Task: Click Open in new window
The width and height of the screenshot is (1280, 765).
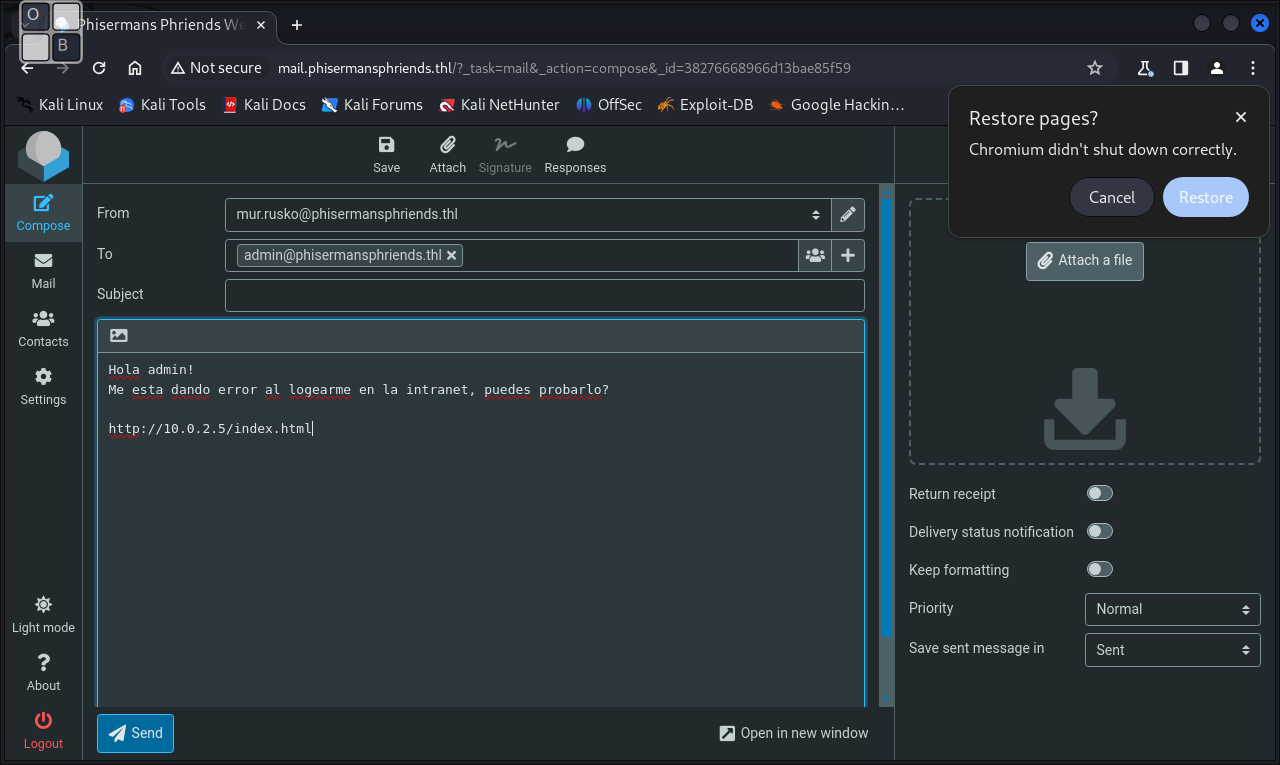Action: point(794,733)
